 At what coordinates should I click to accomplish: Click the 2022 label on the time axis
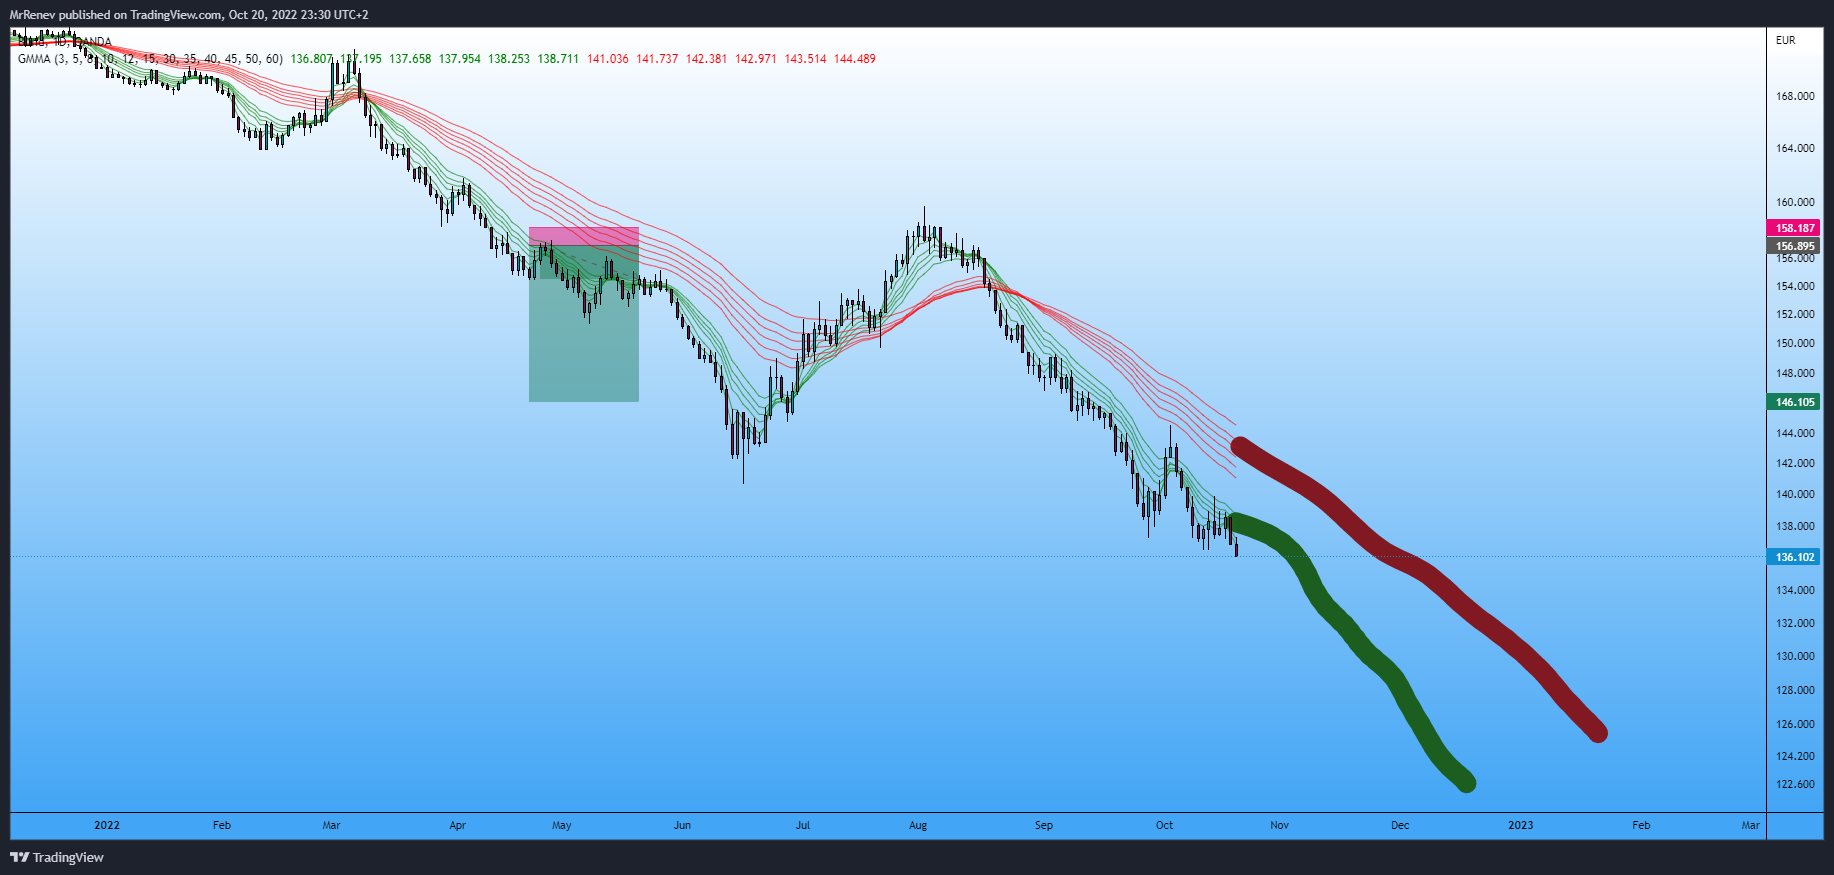107,825
